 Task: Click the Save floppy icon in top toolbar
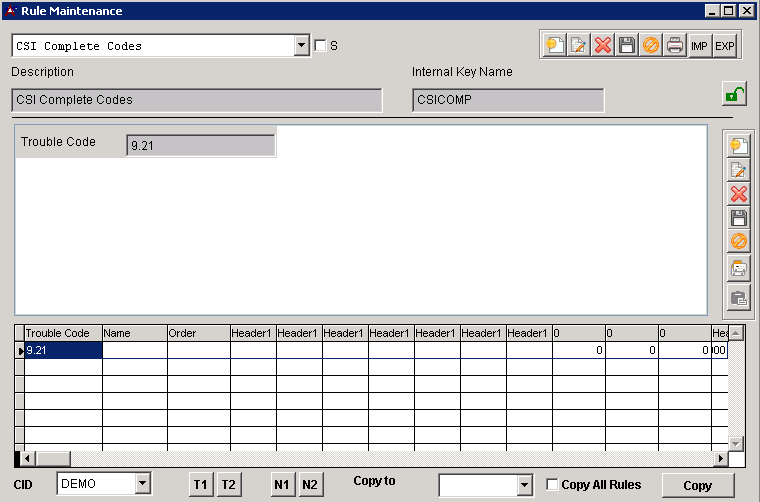(x=627, y=46)
